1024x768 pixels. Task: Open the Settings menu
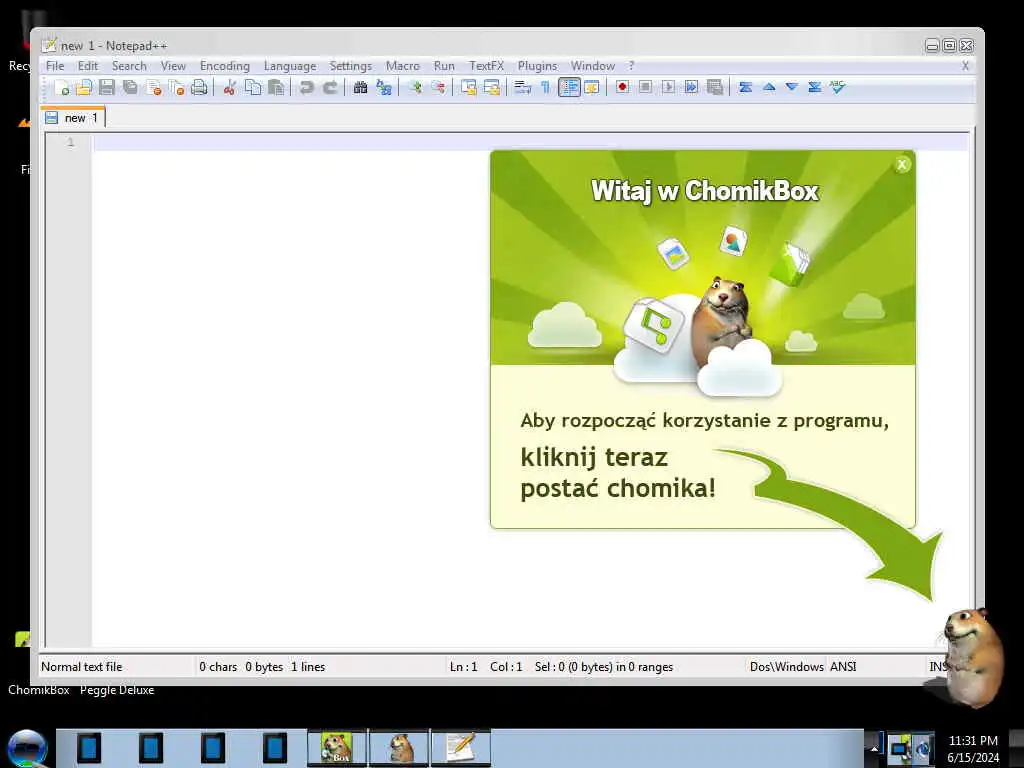point(351,66)
